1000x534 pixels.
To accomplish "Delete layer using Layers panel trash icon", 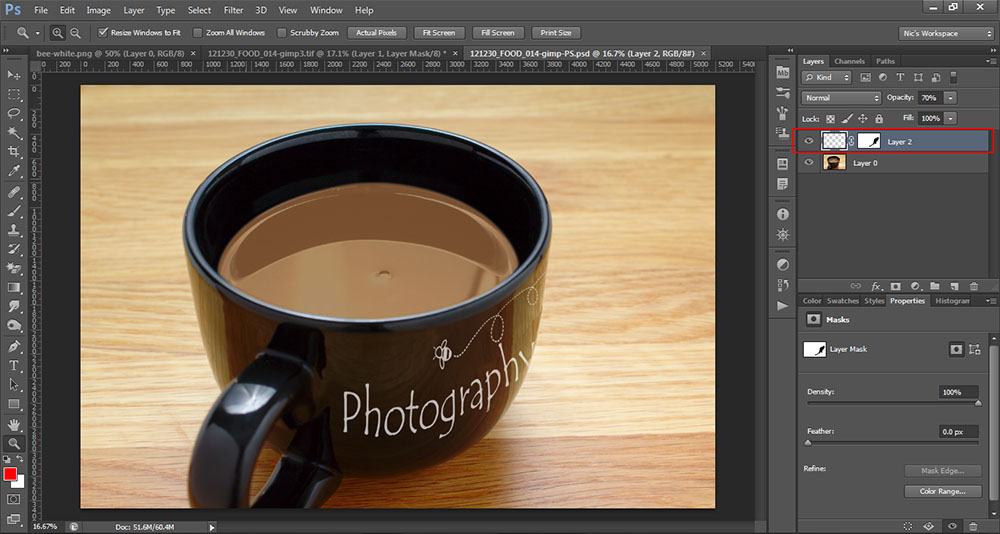I will click(974, 286).
